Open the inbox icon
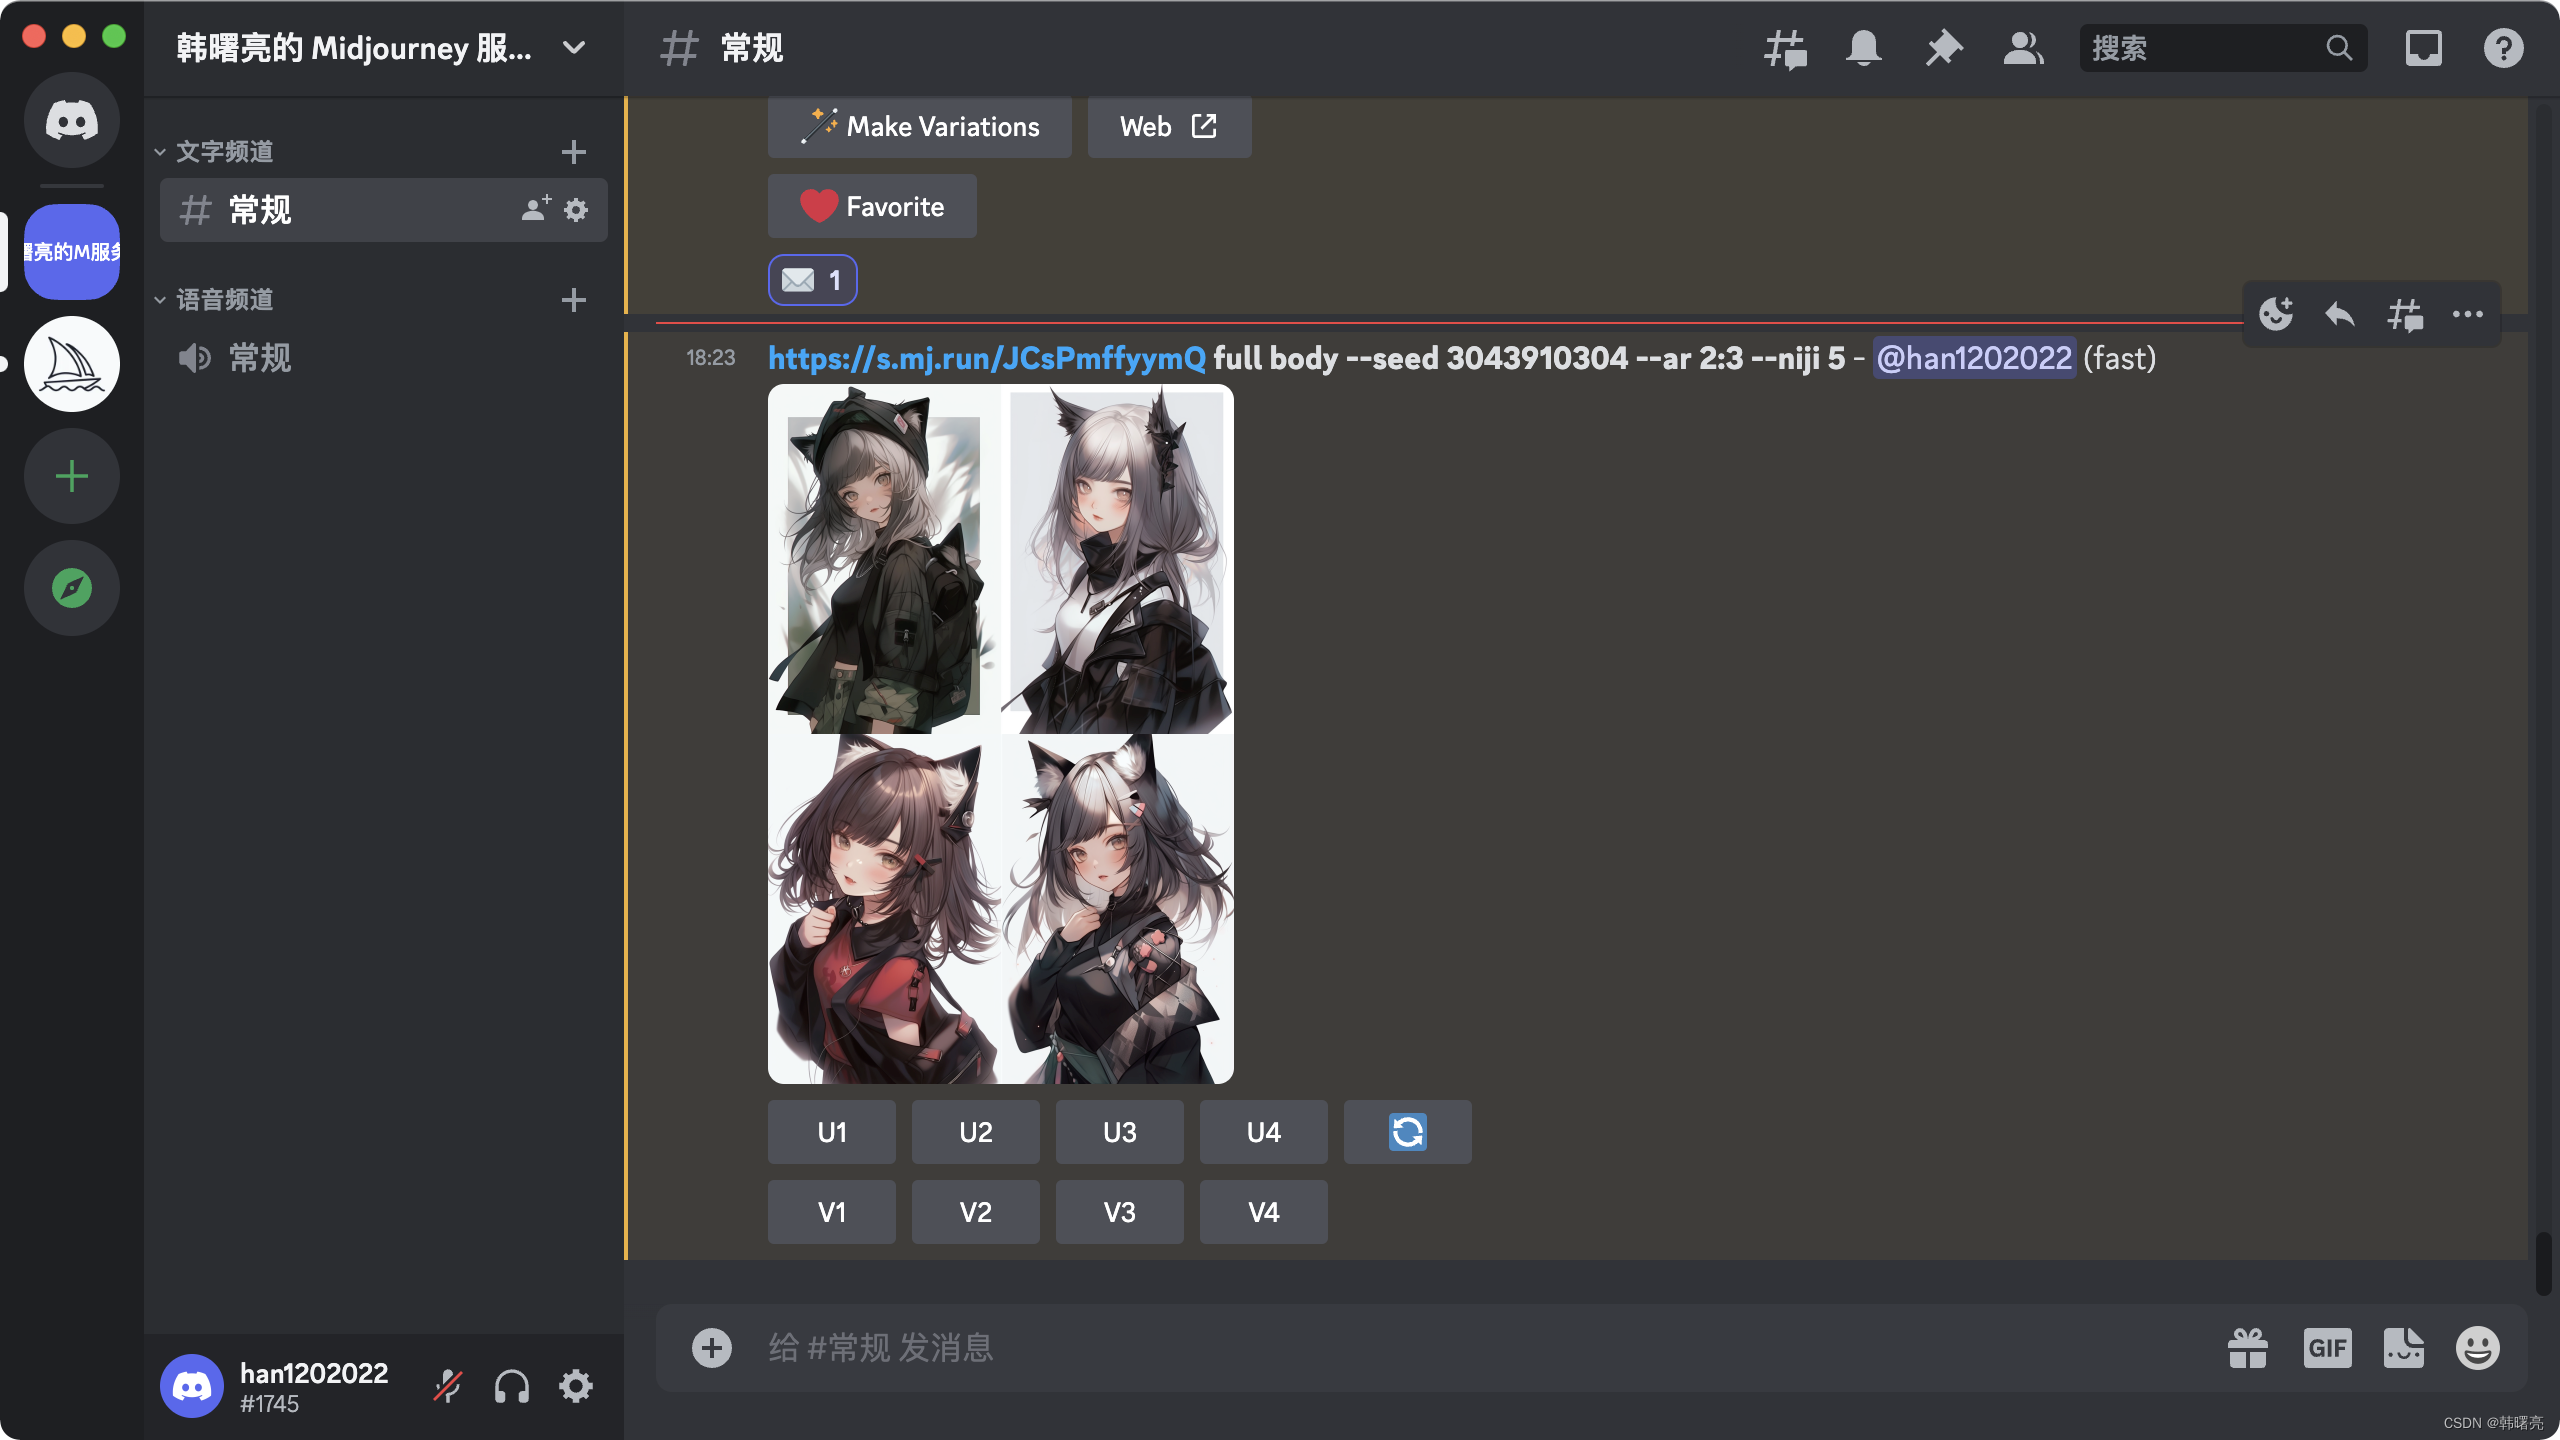This screenshot has height=1440, width=2560. 2423,48
